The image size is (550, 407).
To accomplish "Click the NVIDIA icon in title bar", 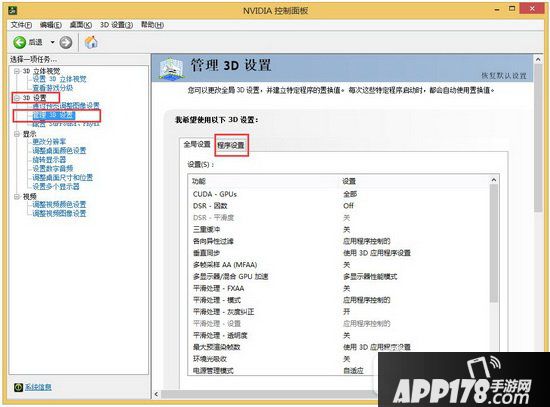I will (13, 10).
